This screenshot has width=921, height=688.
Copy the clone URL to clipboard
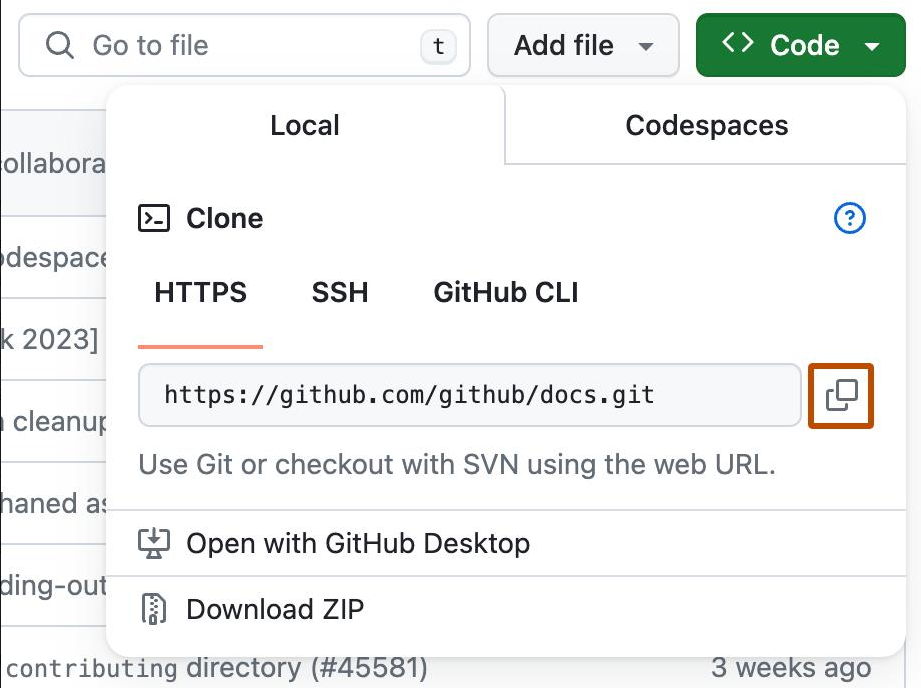click(841, 395)
